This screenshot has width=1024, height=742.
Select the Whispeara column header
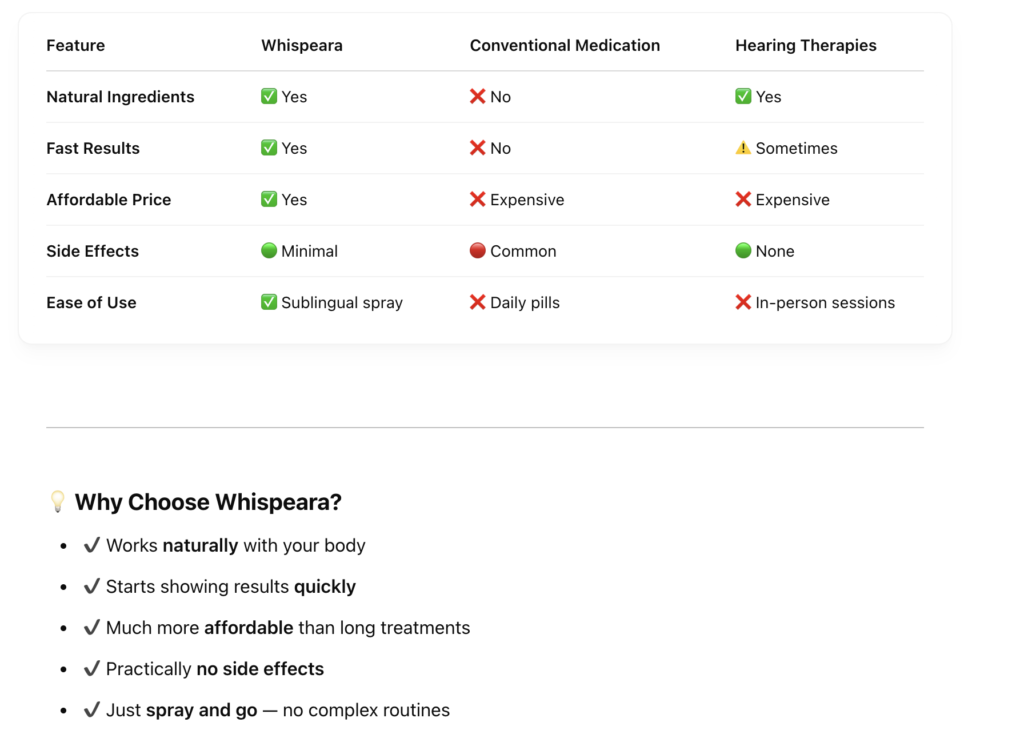[301, 45]
